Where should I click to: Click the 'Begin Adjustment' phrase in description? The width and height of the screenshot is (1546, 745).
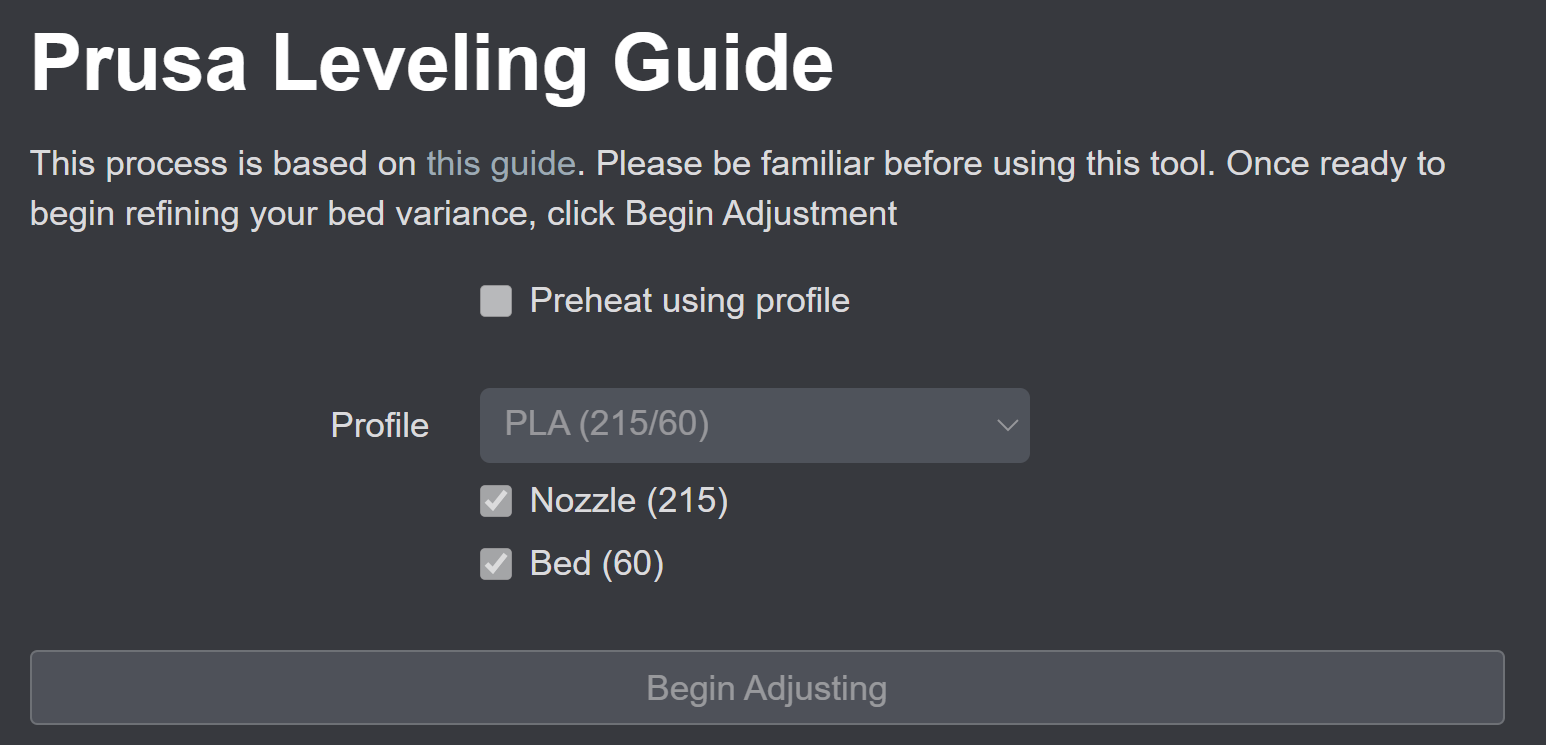pos(762,214)
